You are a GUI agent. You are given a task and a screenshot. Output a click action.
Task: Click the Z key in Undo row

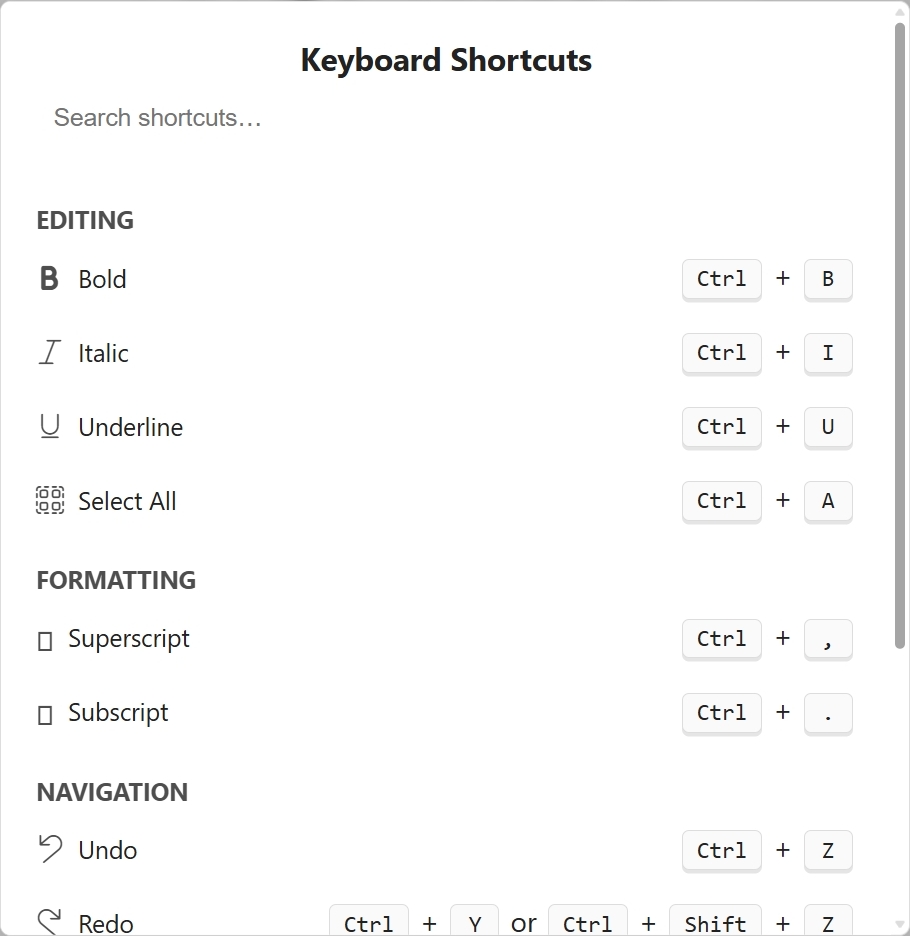tap(827, 851)
